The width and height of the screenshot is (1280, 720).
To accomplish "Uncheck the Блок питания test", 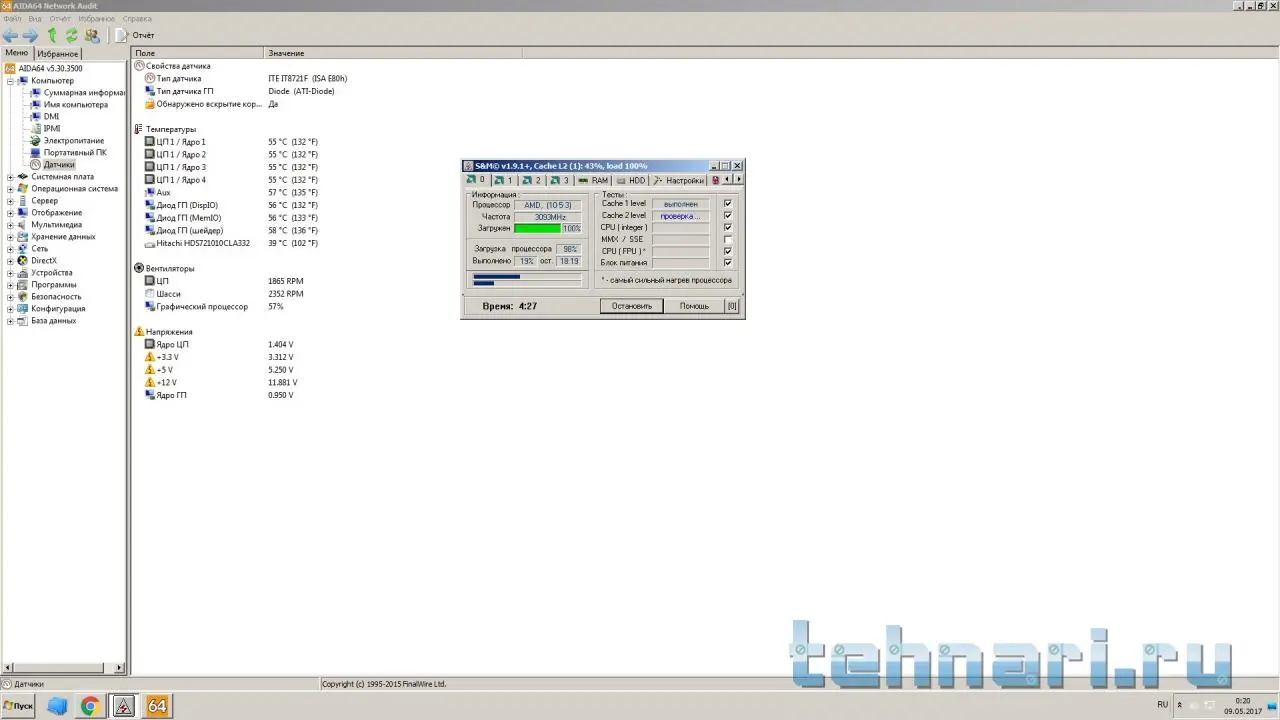I will coord(727,263).
